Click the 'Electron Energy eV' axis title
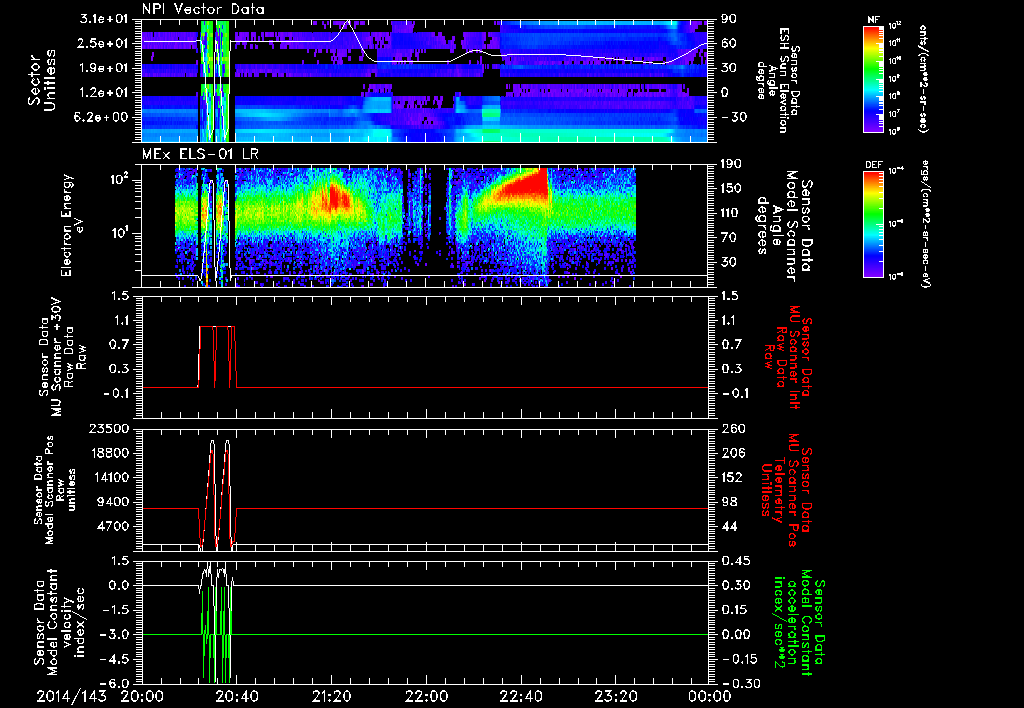Viewport: 1024px width, 708px height. click(x=73, y=225)
